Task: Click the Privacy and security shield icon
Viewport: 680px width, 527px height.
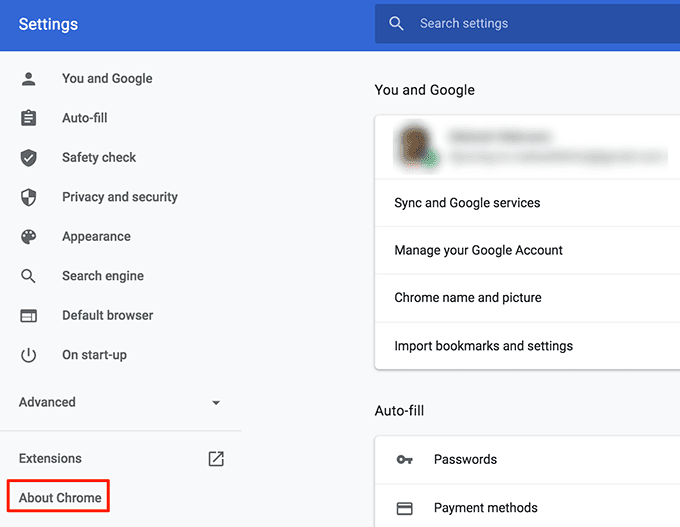Action: pyautogui.click(x=28, y=197)
